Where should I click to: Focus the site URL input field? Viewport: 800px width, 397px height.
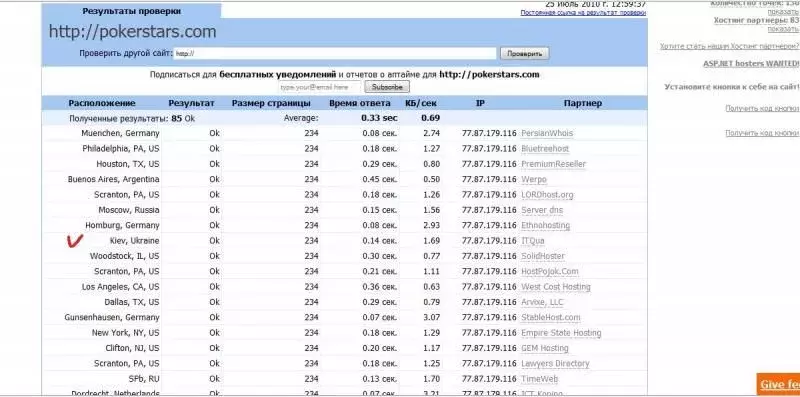pyautogui.click(x=335, y=53)
